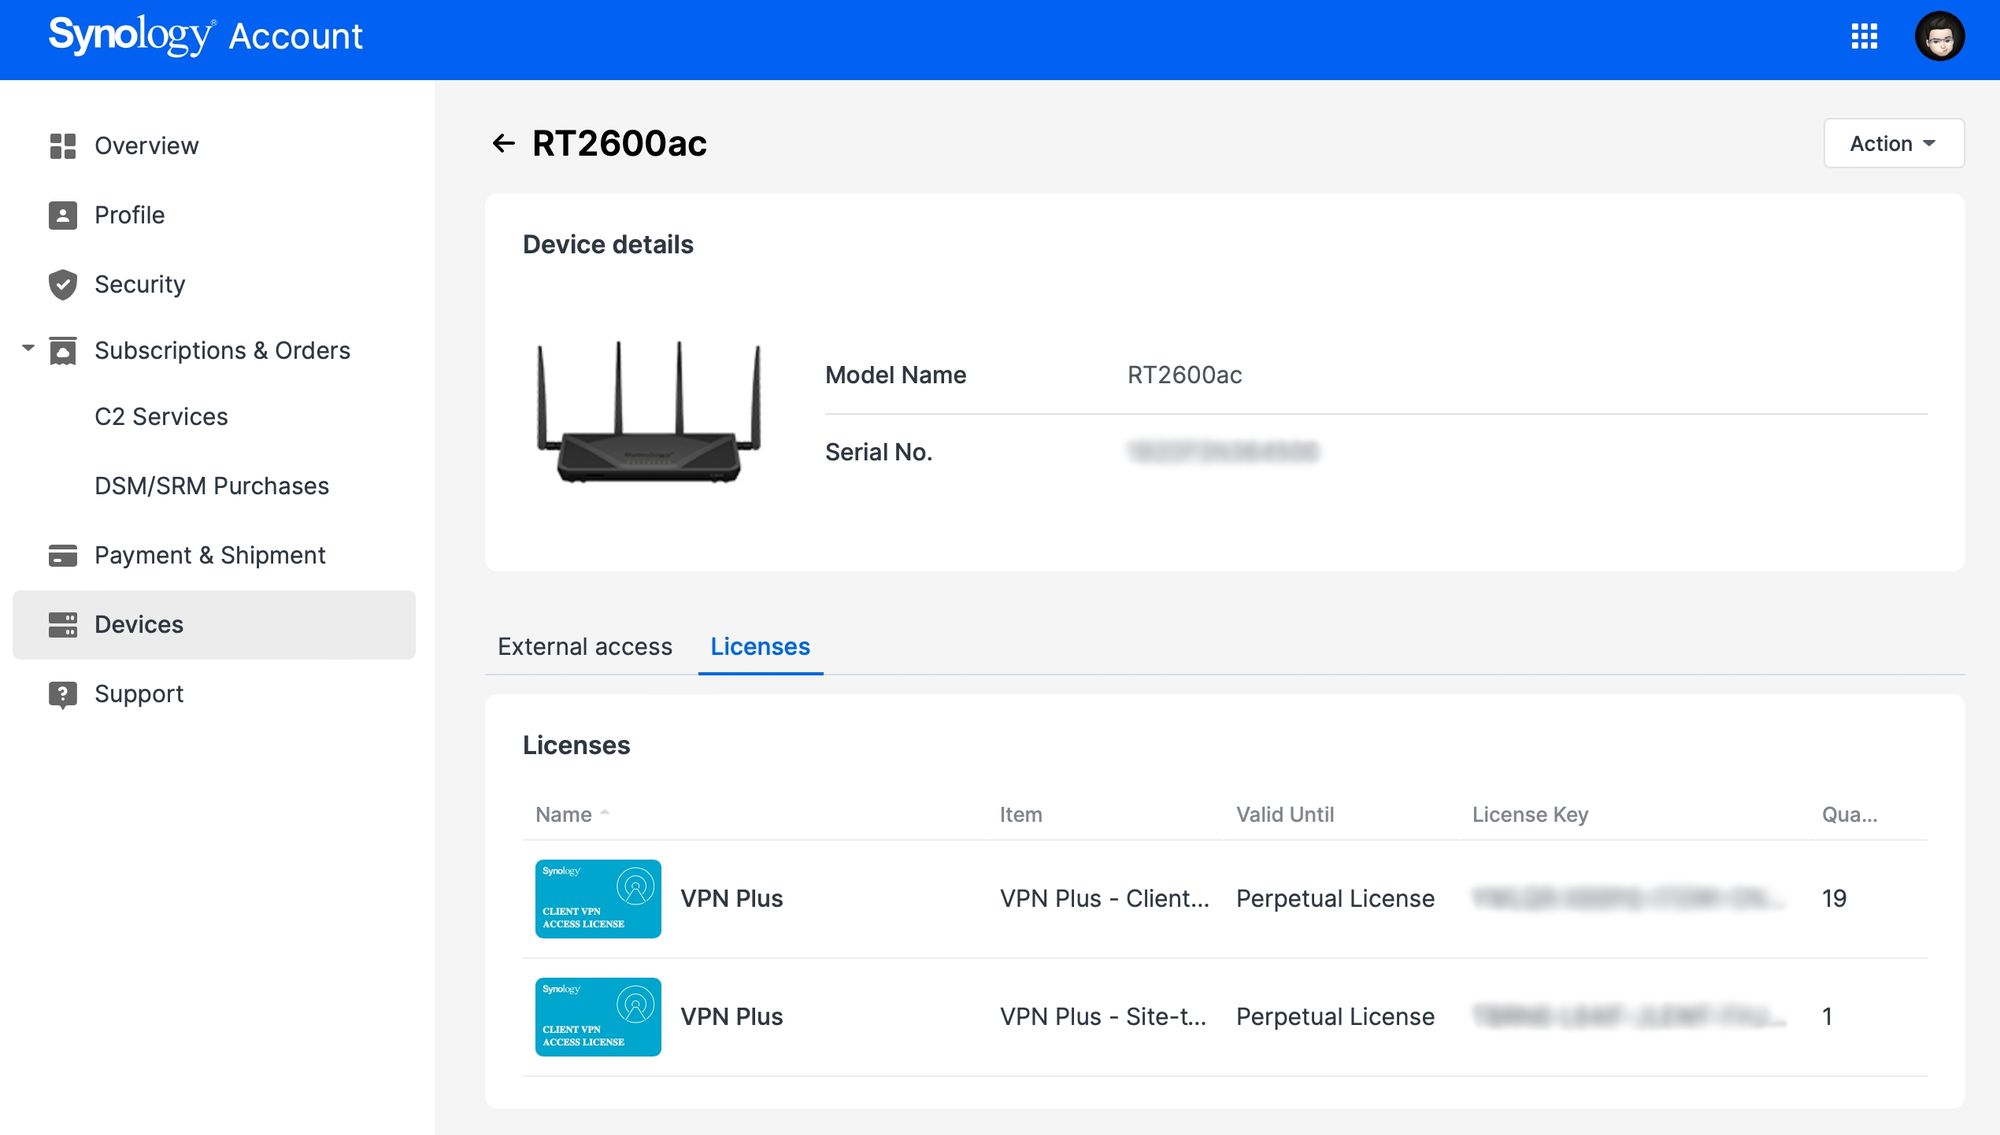
Task: Click the Subscriptions & Orders bag icon
Action: click(x=63, y=351)
